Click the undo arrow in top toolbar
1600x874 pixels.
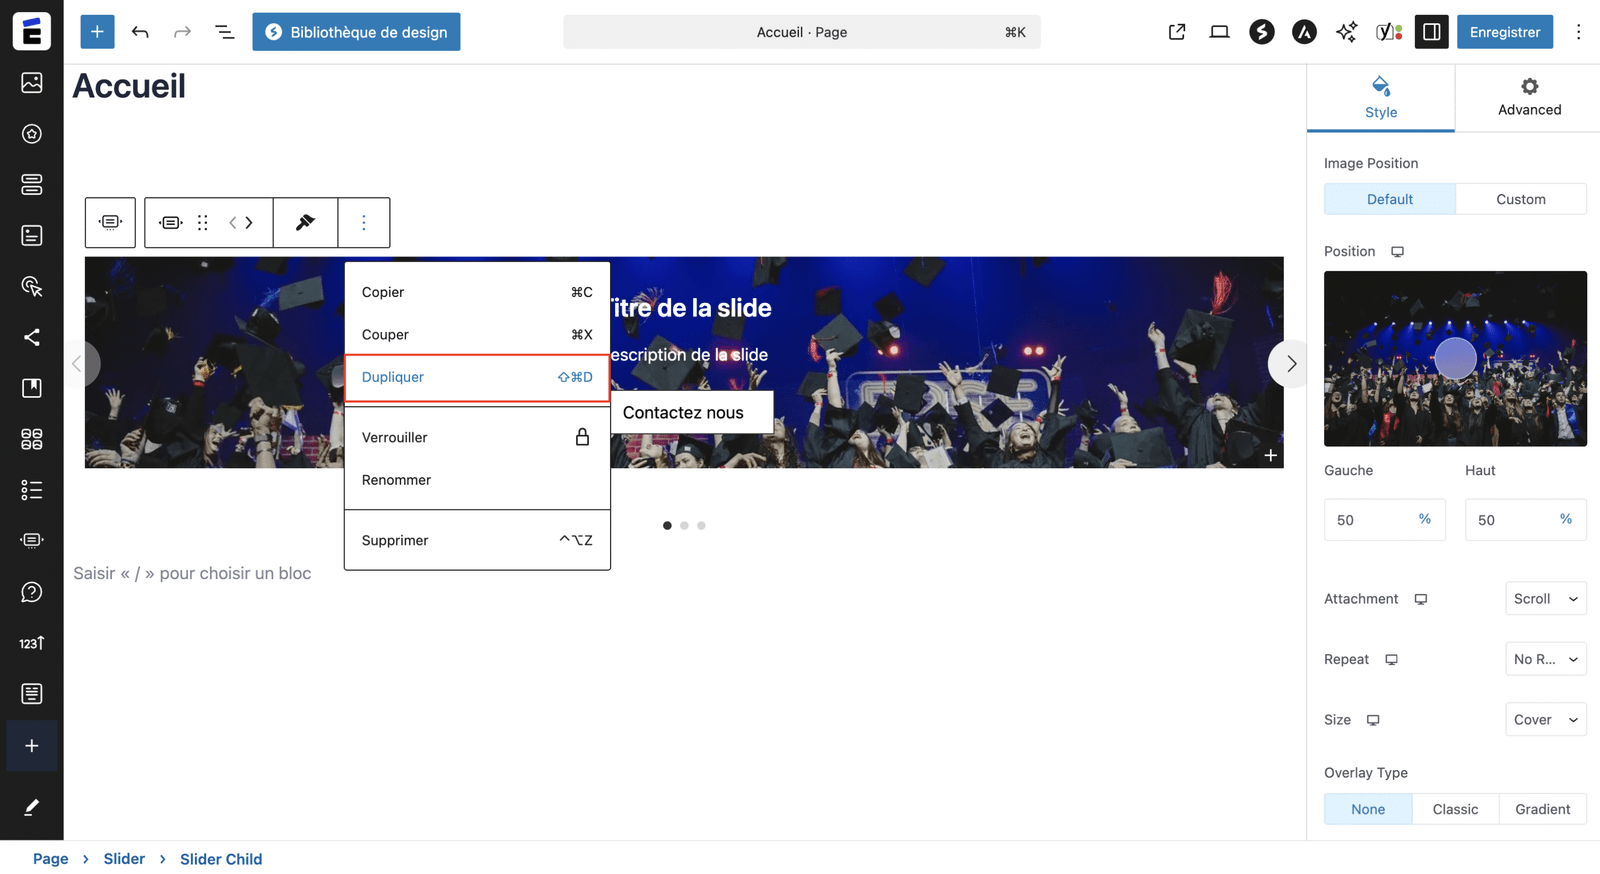(140, 32)
